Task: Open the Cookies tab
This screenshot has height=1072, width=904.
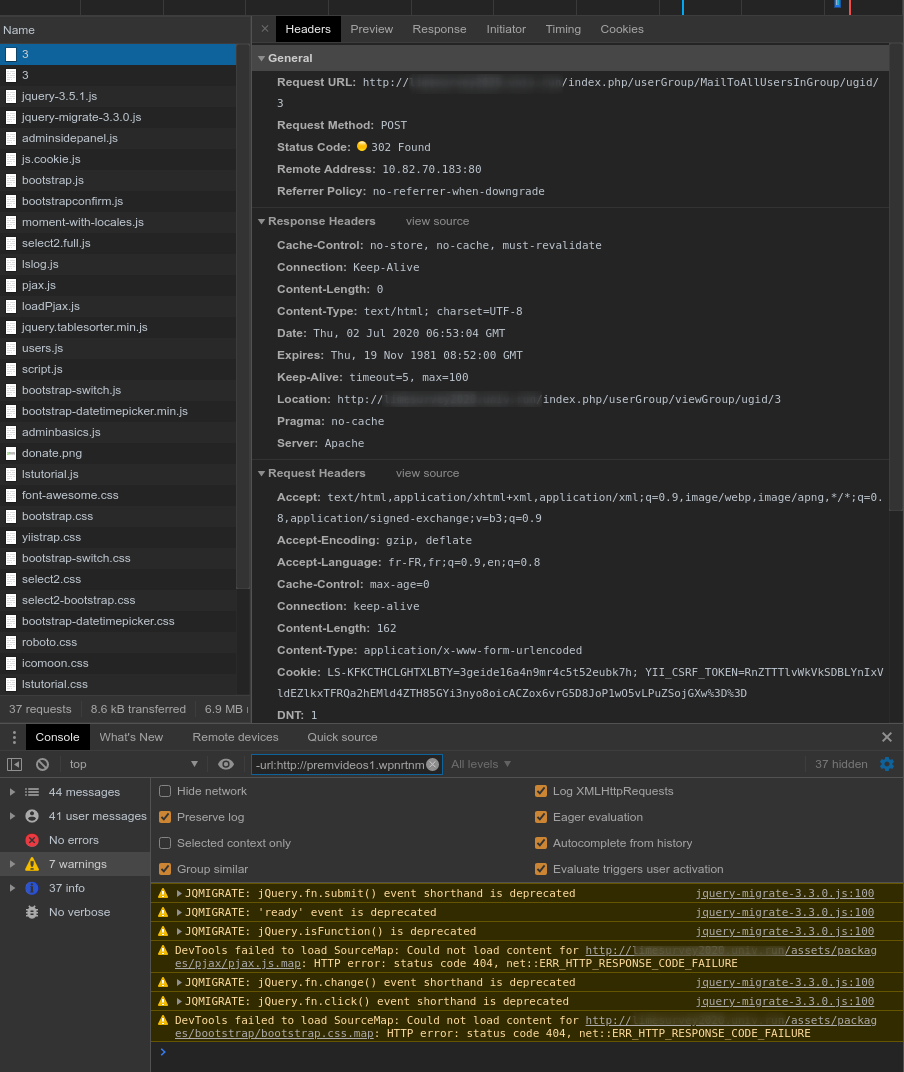Action: (x=621, y=29)
